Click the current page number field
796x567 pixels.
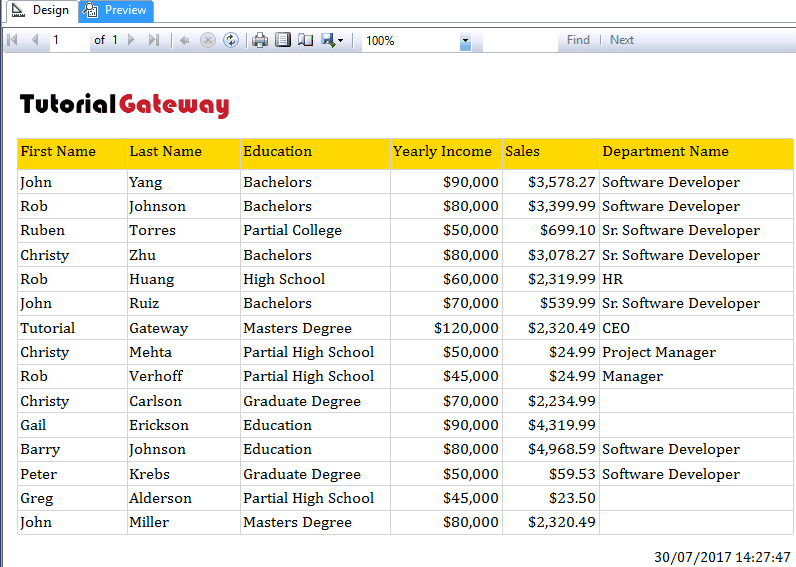(x=69, y=40)
